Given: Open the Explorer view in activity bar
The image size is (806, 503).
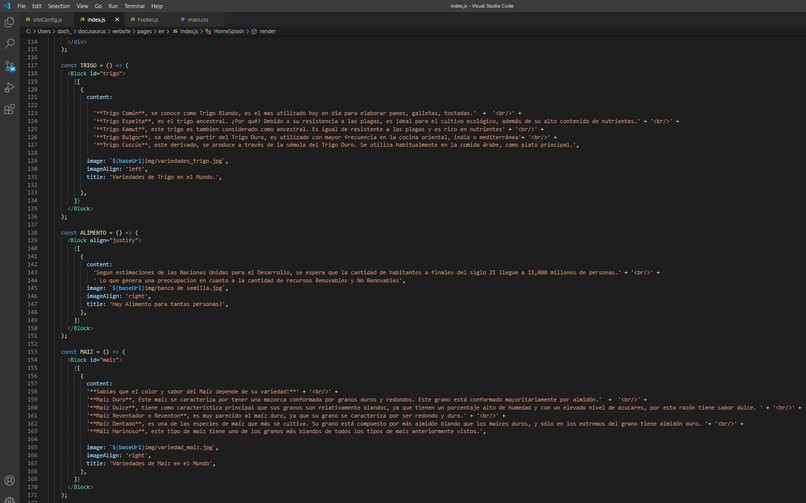Looking at the screenshot, I should (x=9, y=22).
